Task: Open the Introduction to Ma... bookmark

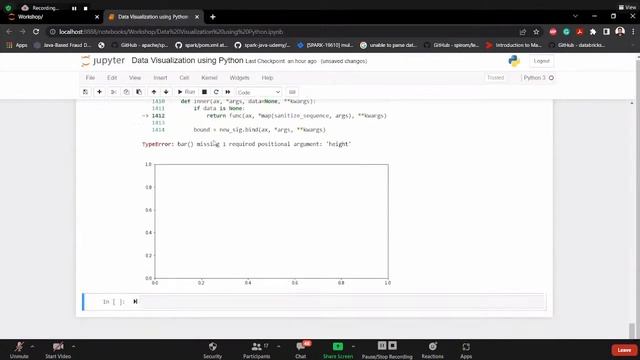Action: 514,45
